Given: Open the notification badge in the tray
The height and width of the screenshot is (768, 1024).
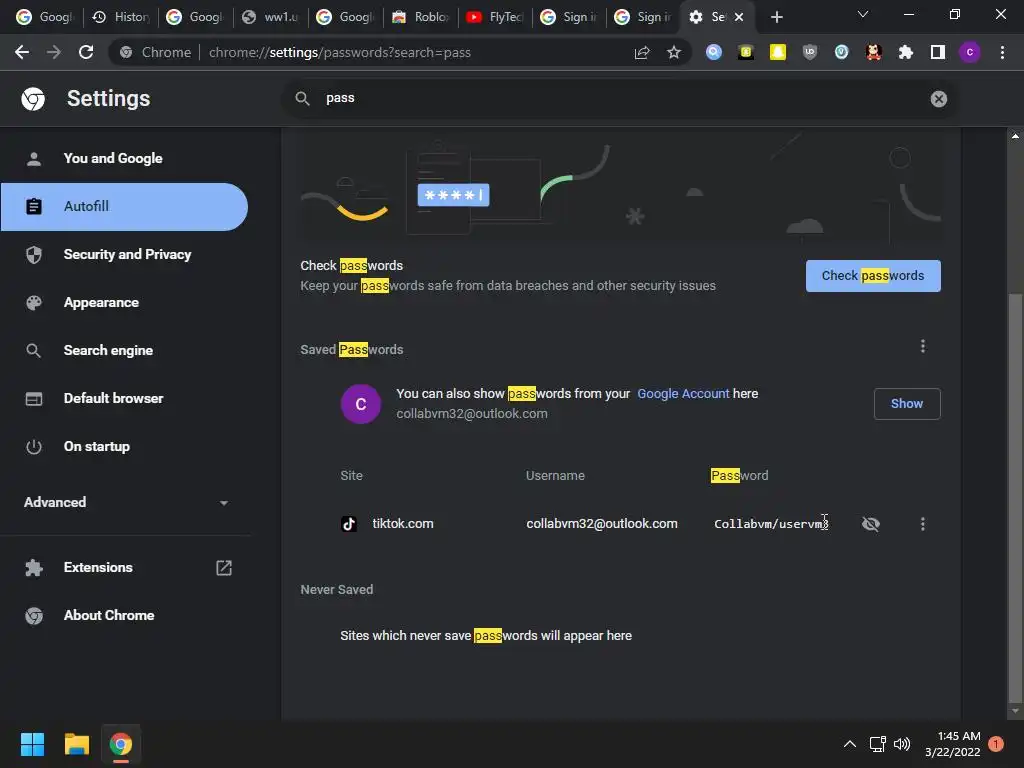Looking at the screenshot, I should [996, 744].
